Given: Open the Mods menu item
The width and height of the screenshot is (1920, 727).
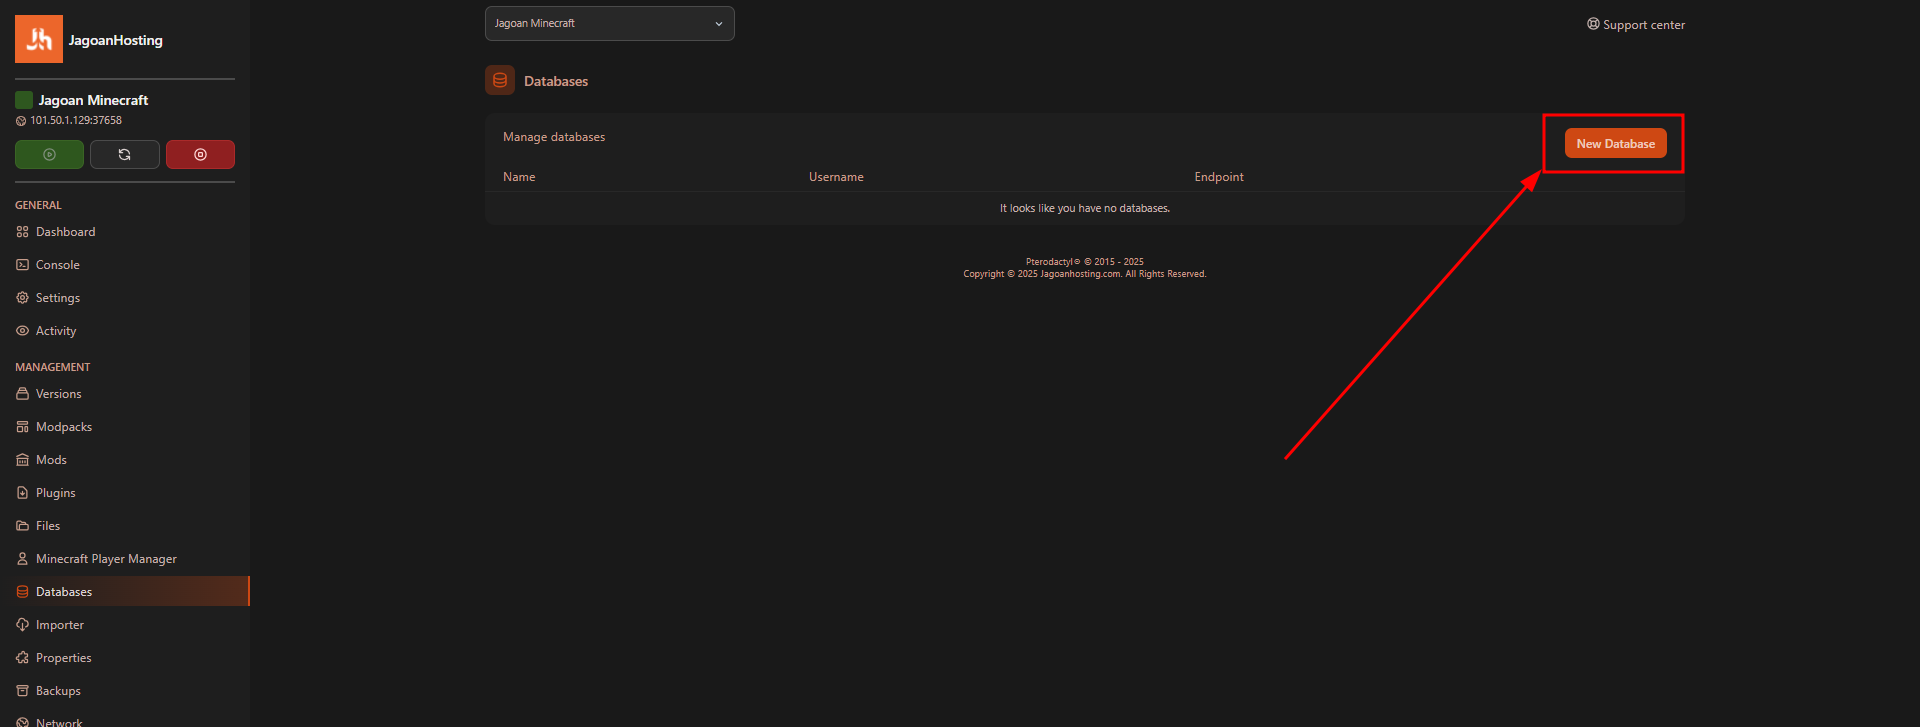Looking at the screenshot, I should [x=125, y=460].
